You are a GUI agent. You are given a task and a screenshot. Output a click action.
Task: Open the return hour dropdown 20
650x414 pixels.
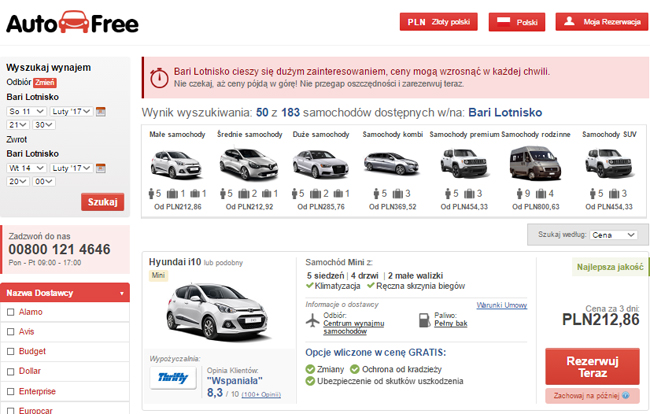click(18, 182)
